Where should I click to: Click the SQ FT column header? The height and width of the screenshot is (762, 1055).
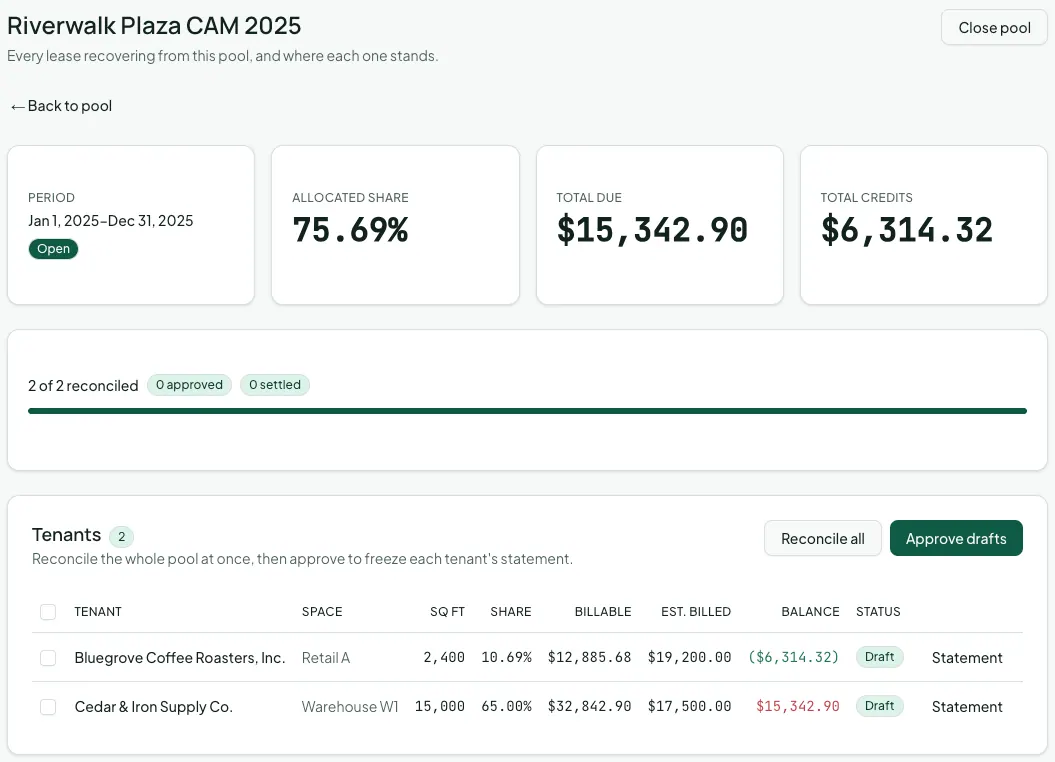pos(447,611)
